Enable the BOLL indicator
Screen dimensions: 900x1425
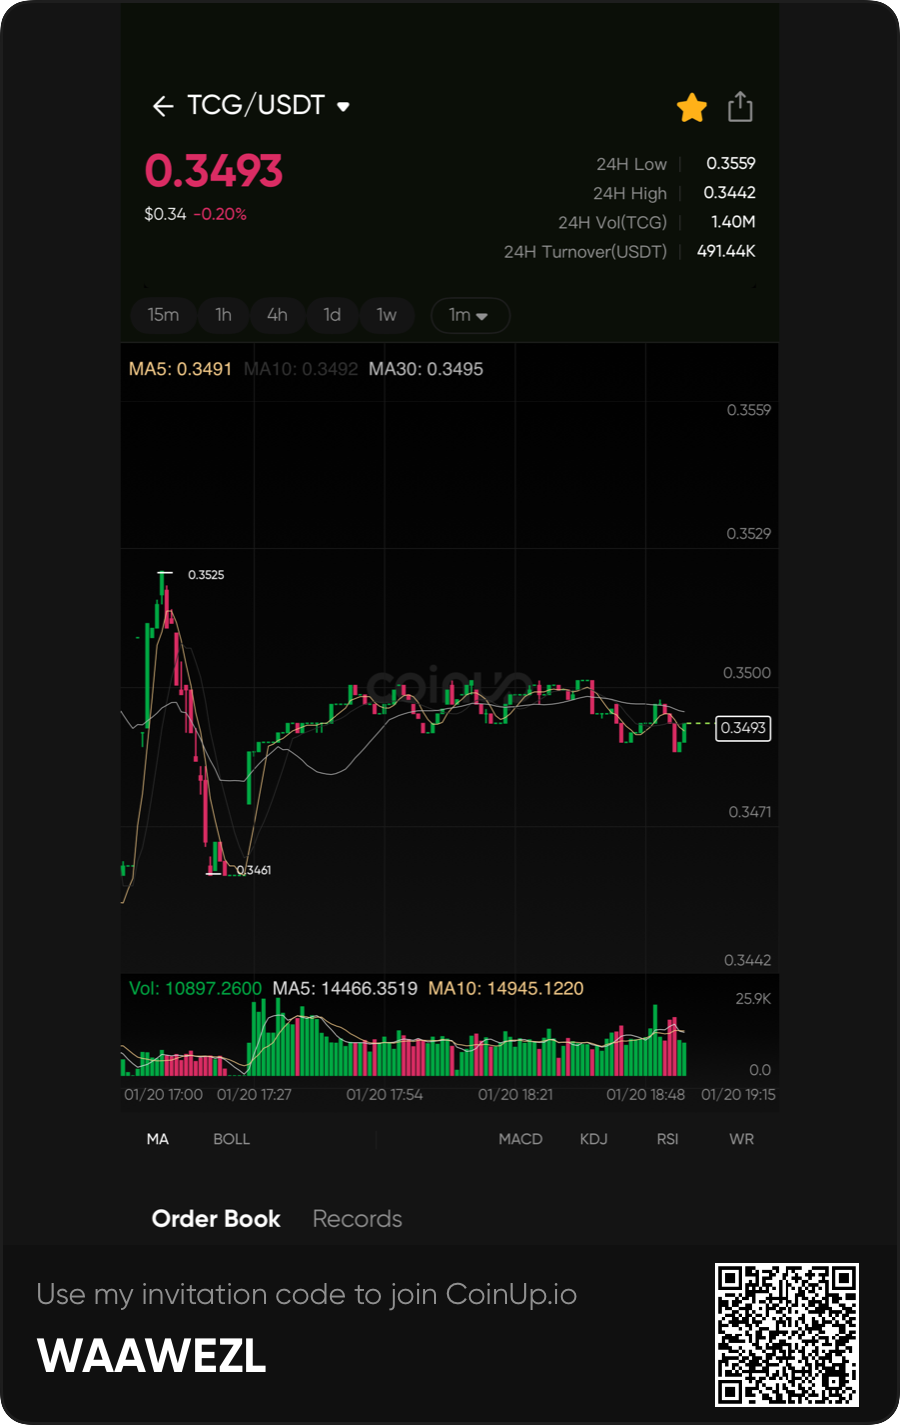231,1139
